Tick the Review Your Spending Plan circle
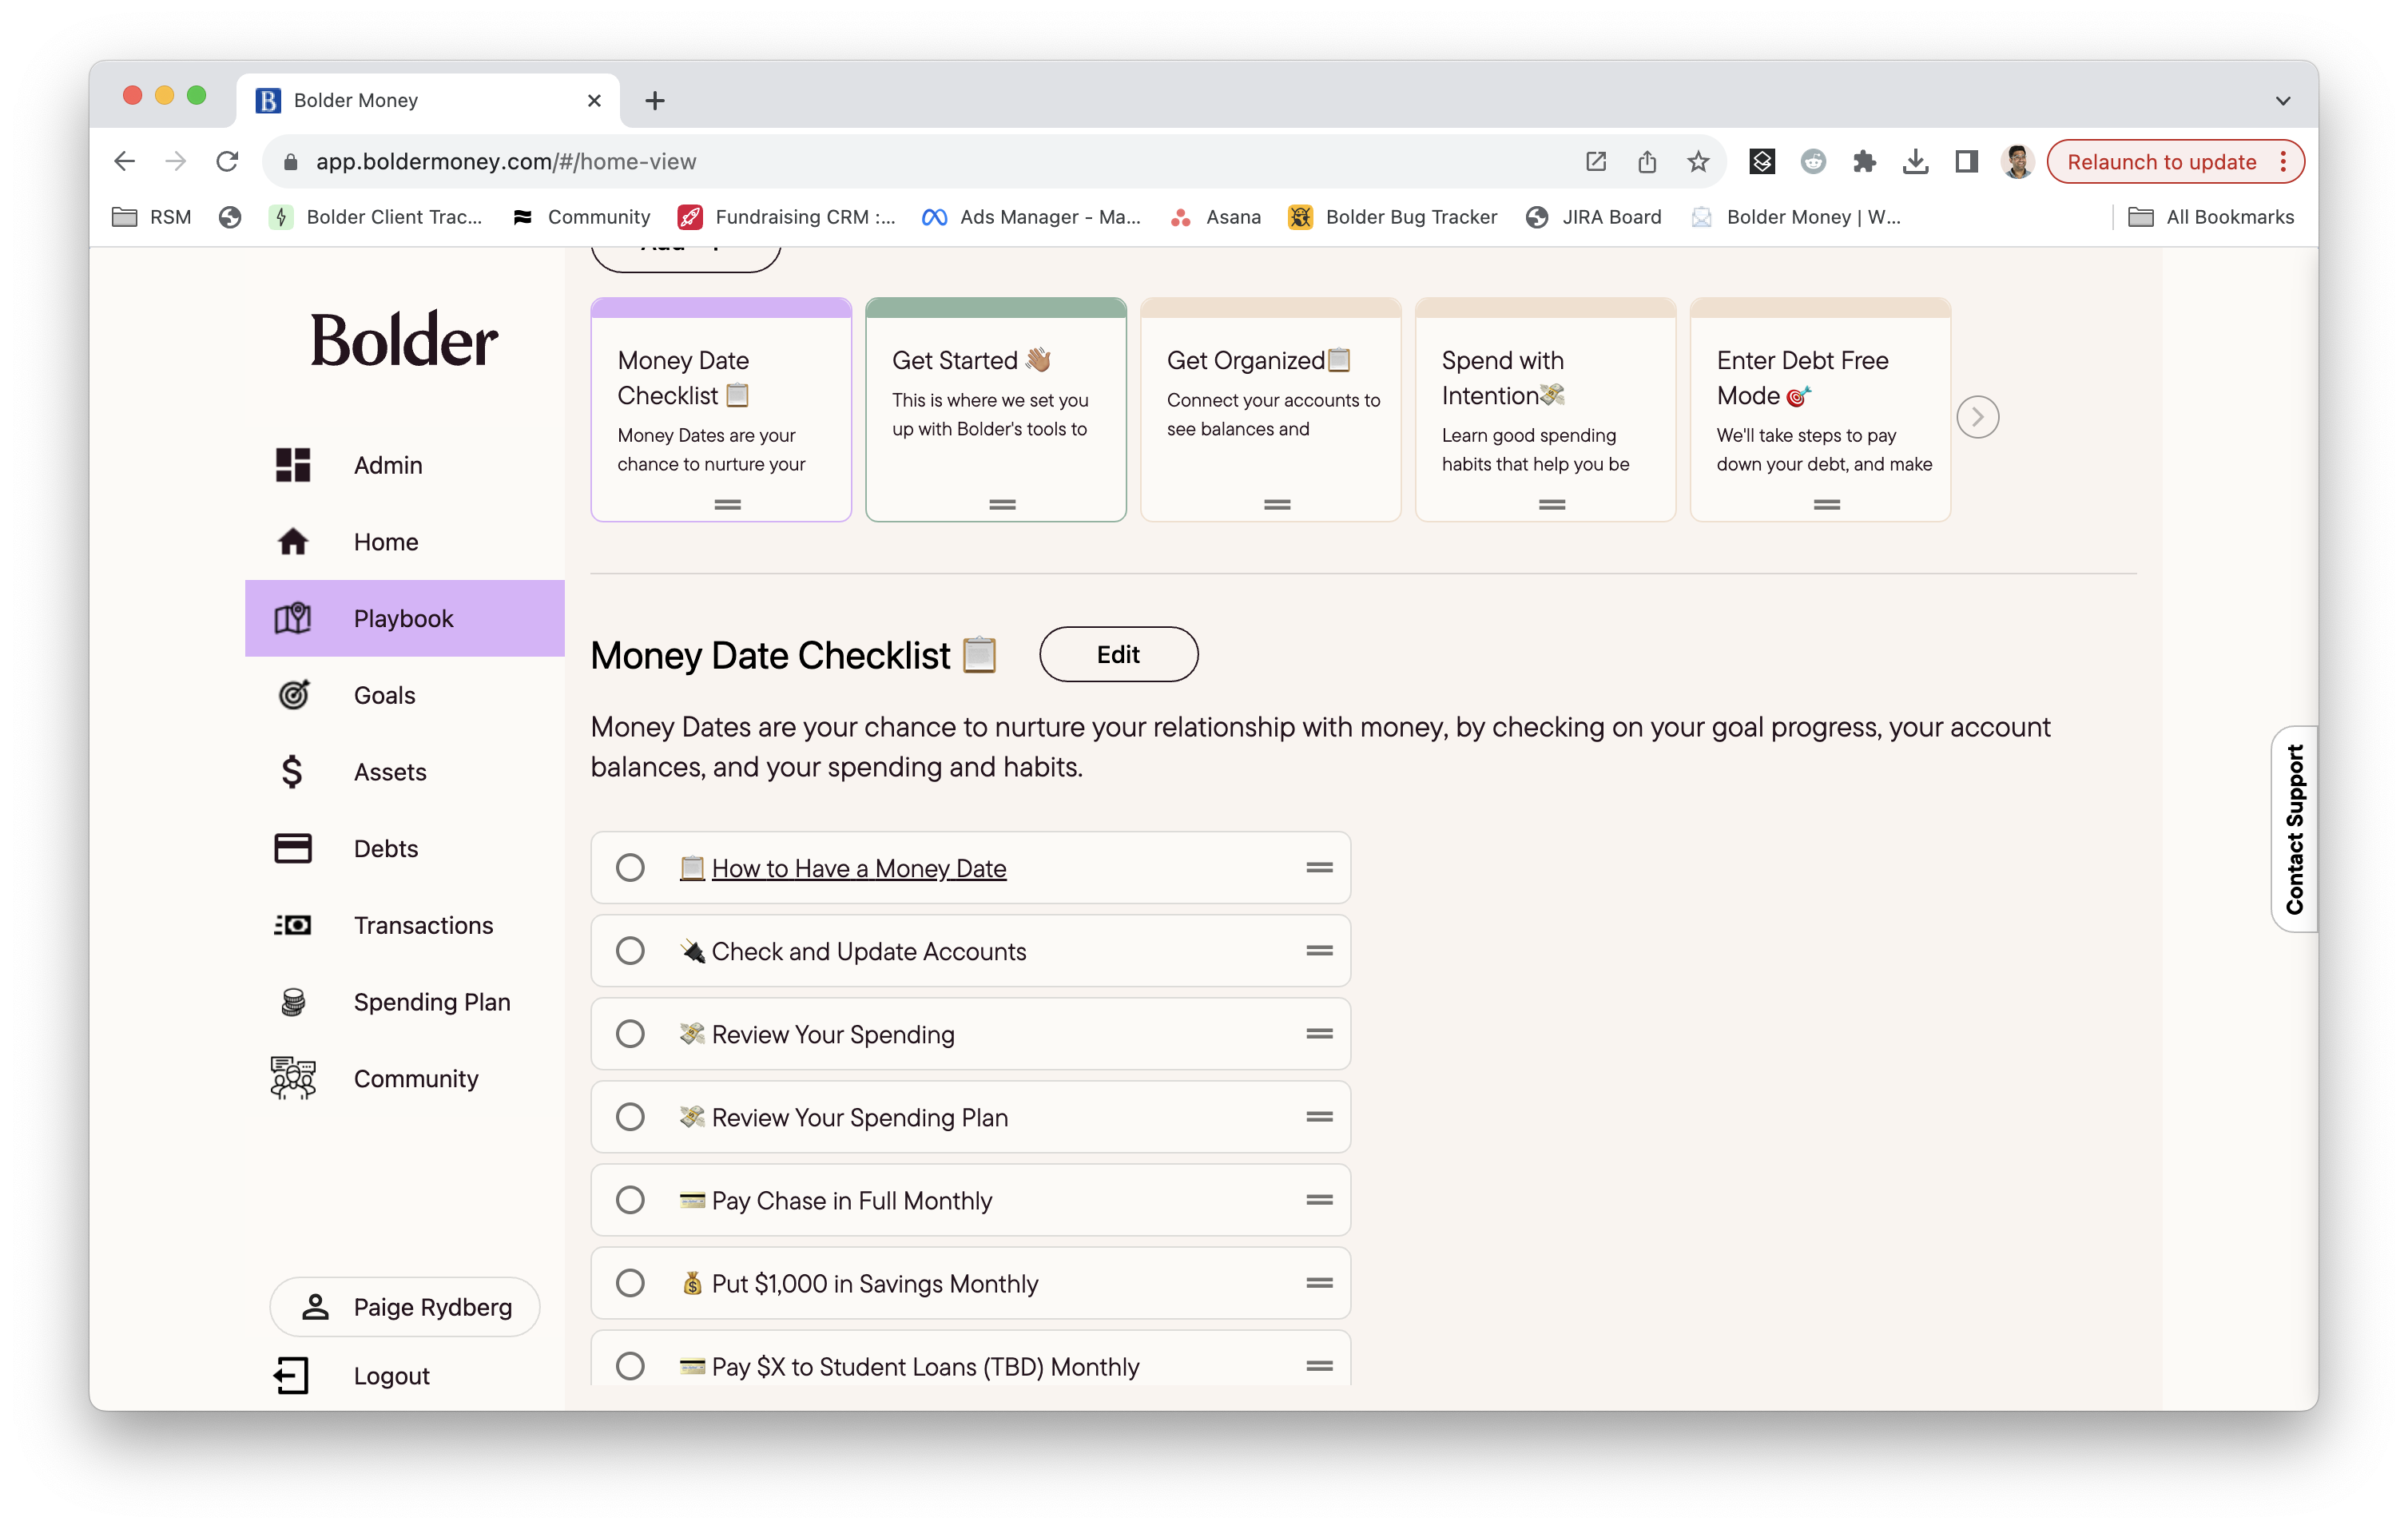 coord(630,1117)
